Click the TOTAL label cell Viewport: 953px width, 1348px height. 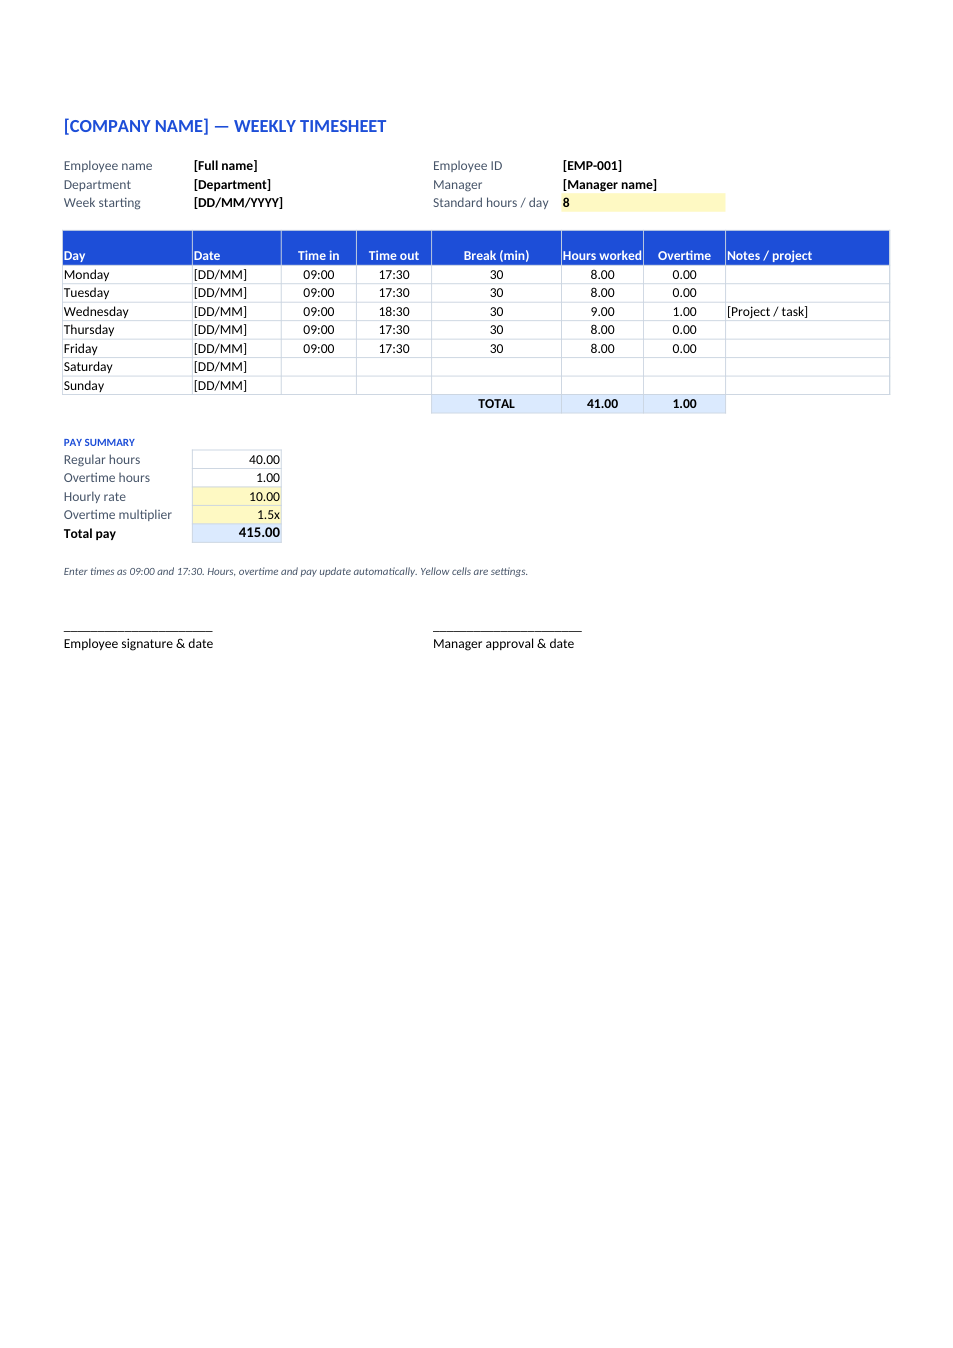[496, 404]
